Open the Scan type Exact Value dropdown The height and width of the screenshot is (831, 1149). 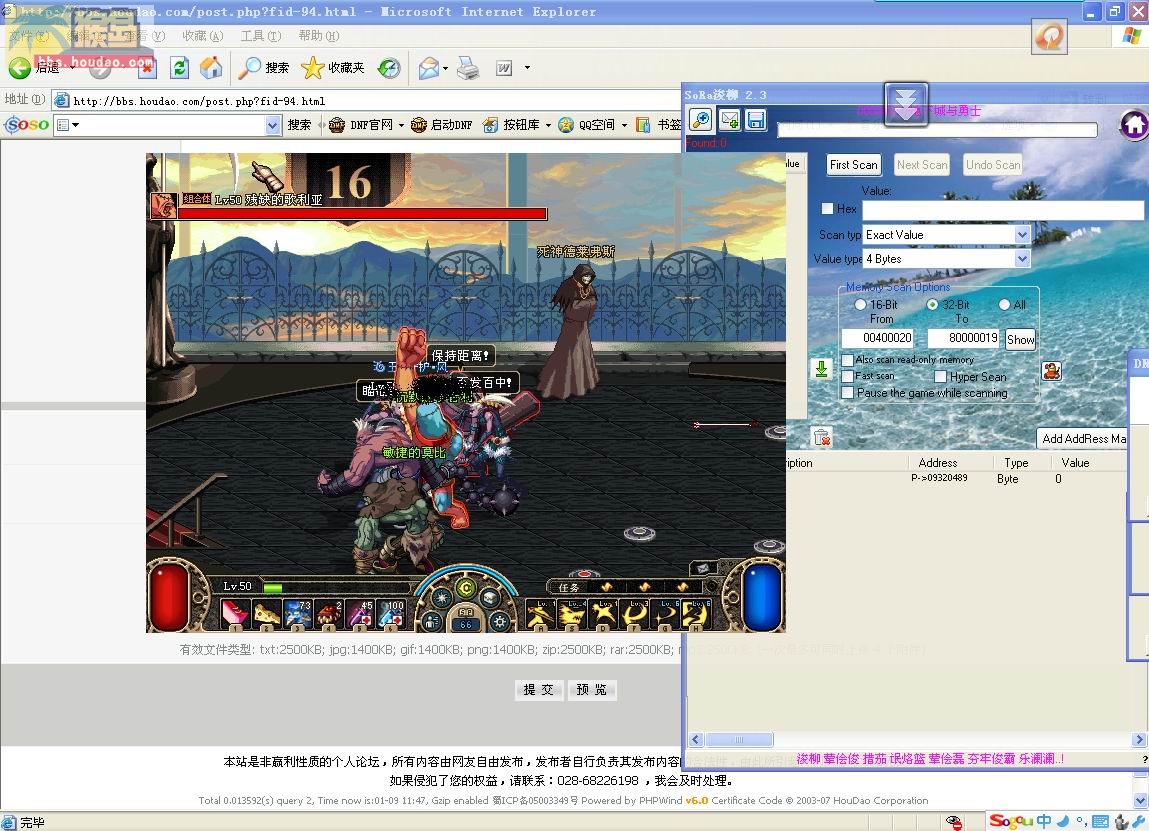point(1022,234)
